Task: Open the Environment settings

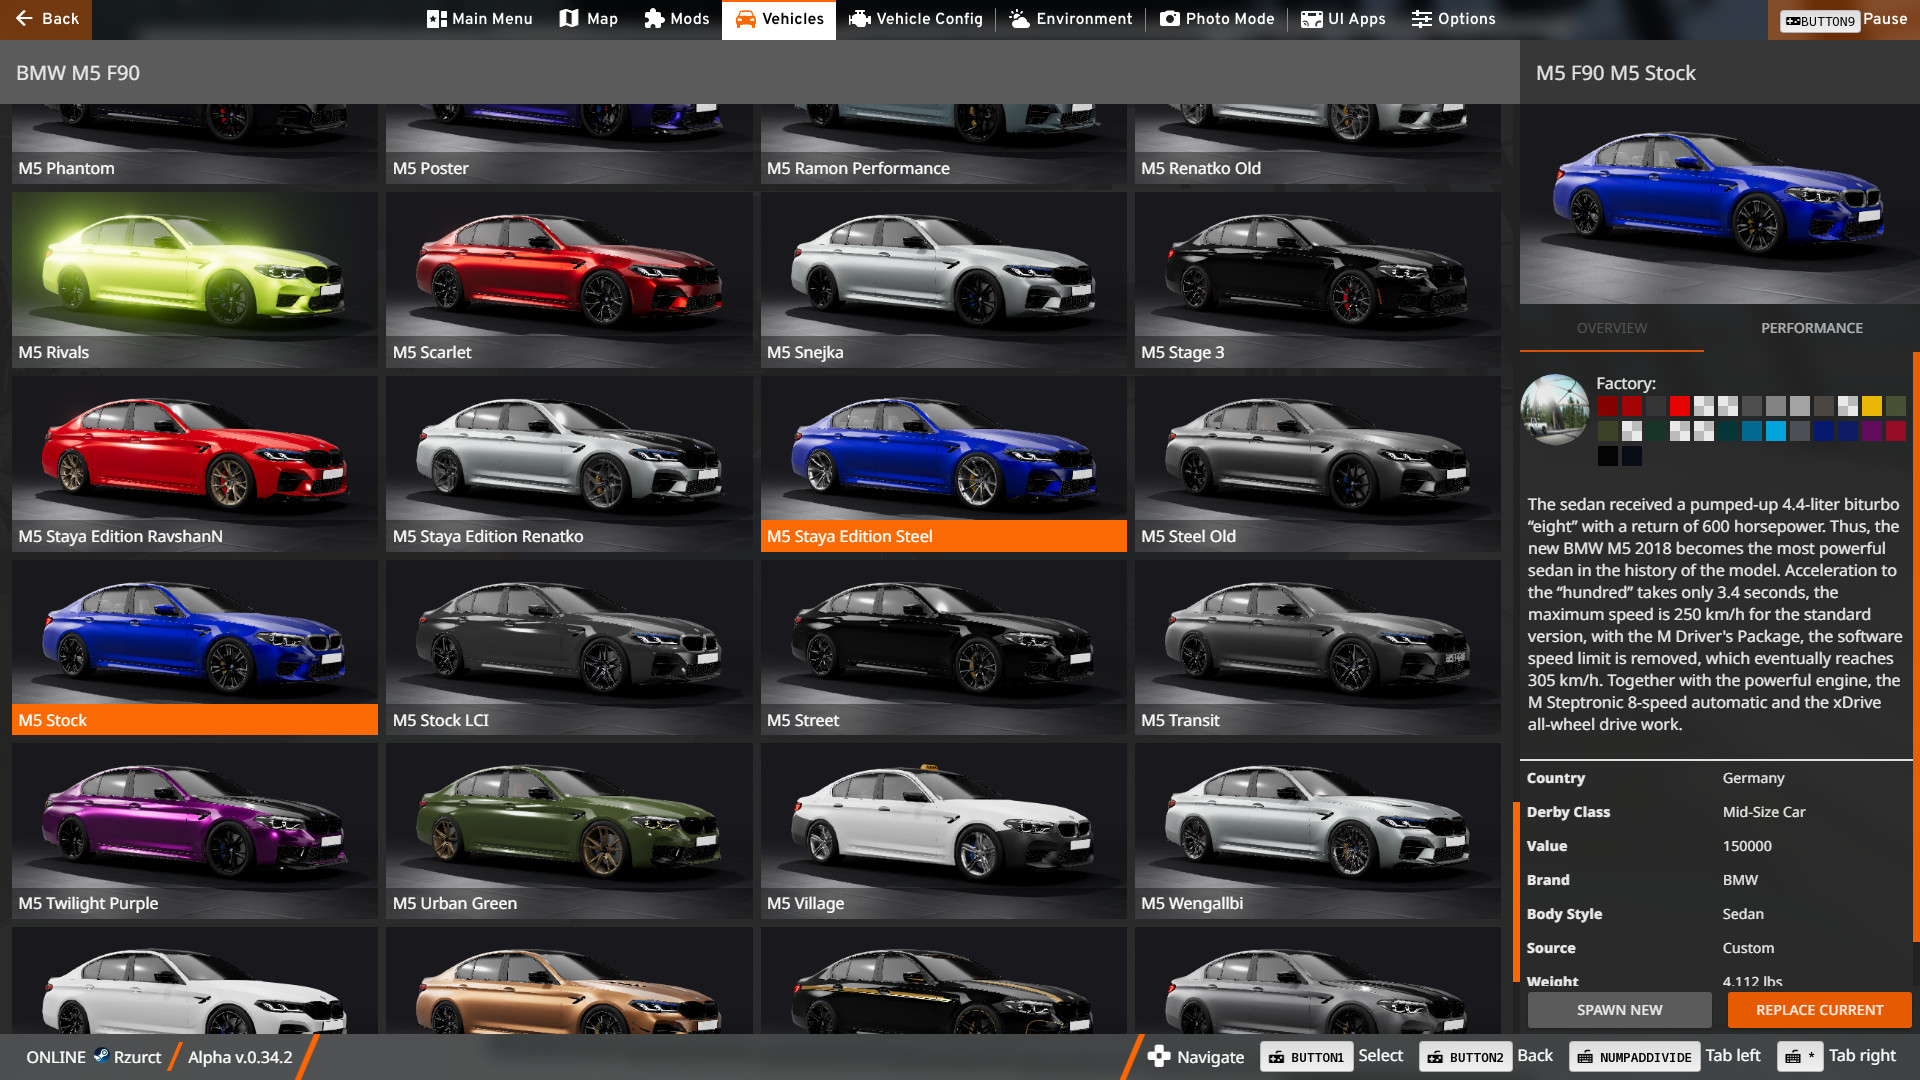Action: 1070,19
